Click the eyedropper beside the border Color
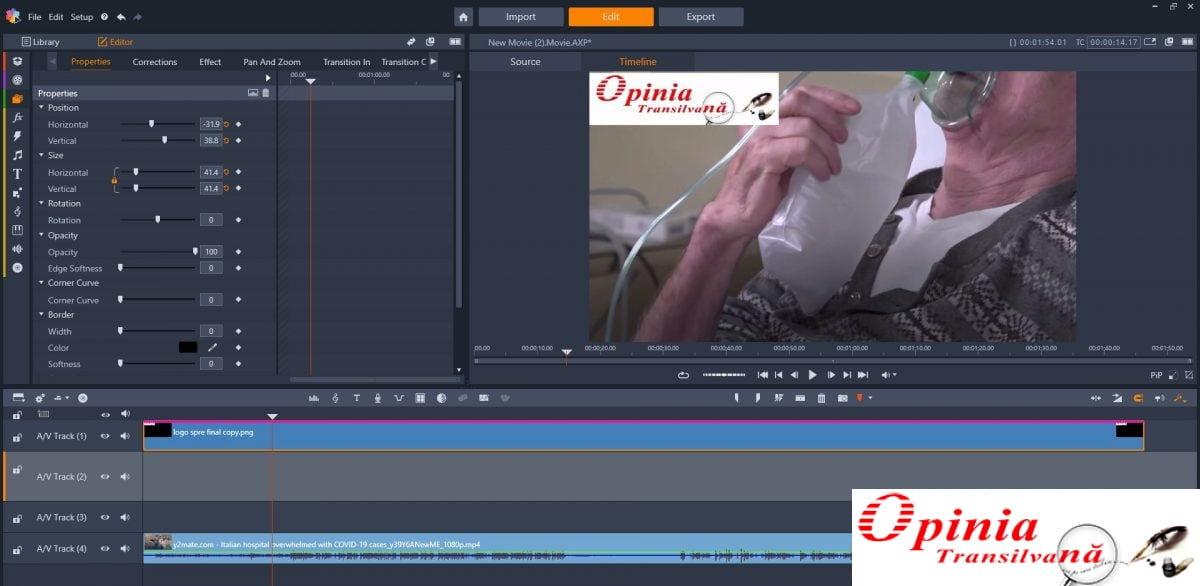This screenshot has width=1200, height=586. coord(212,347)
